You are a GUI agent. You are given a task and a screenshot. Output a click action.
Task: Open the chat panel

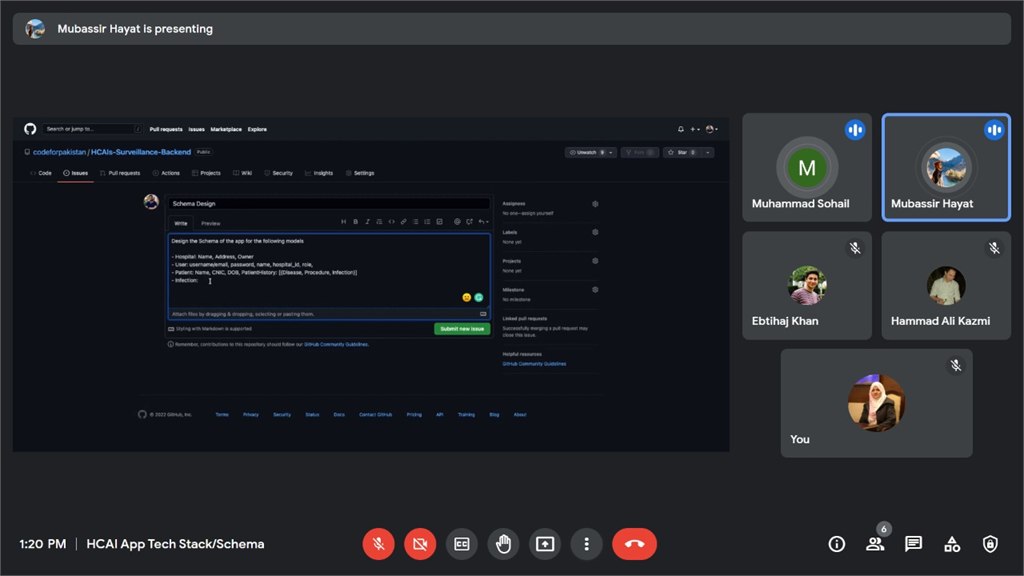[x=913, y=544]
